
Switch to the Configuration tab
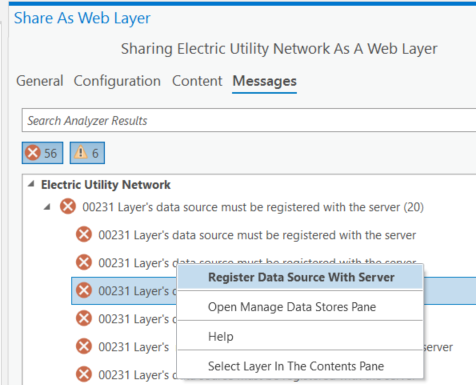pyautogui.click(x=117, y=81)
